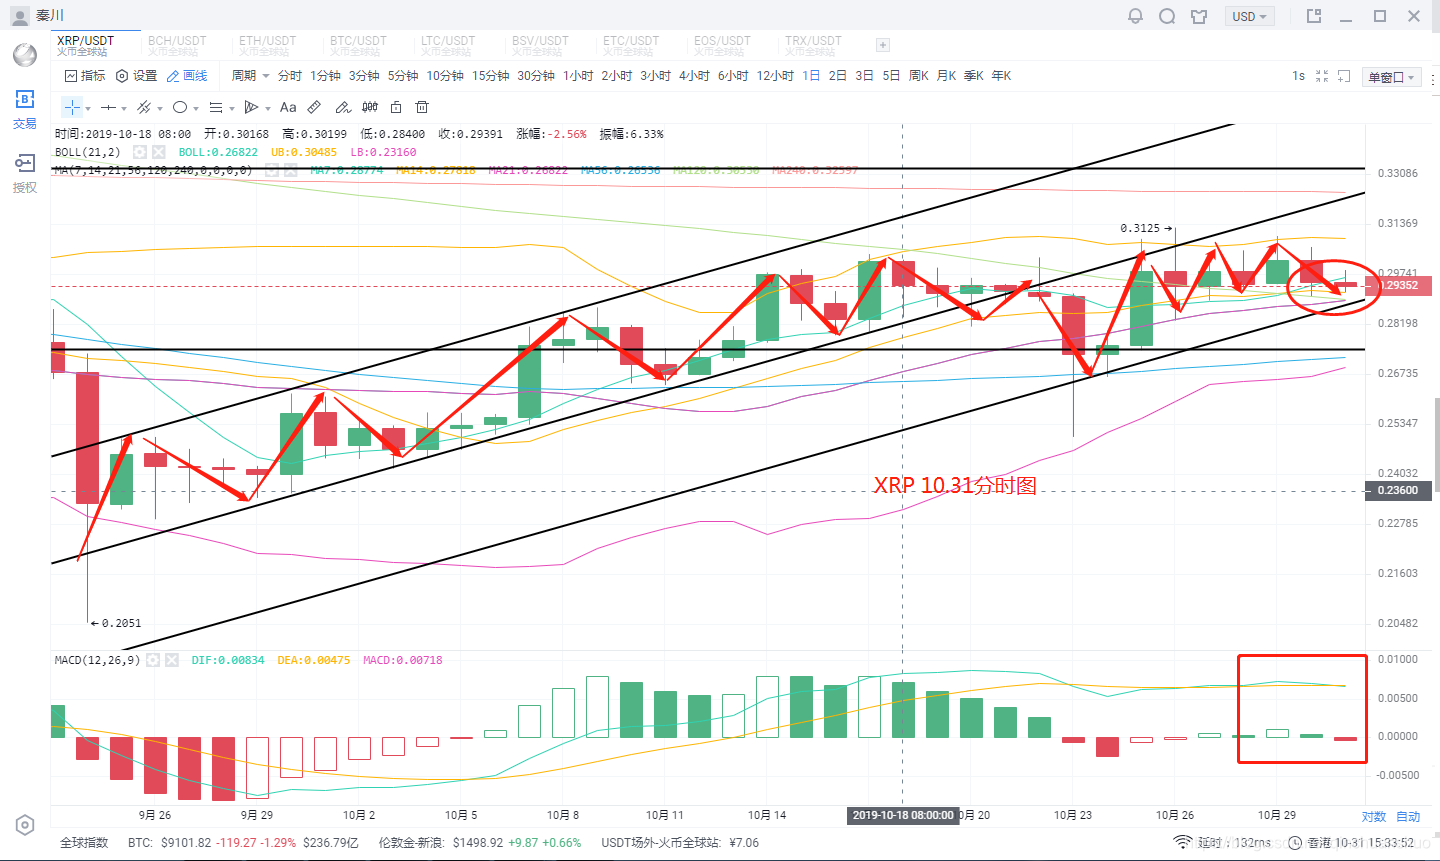
Task: Click the 2019-10-18 08:00:00 time marker
Action: tap(903, 815)
